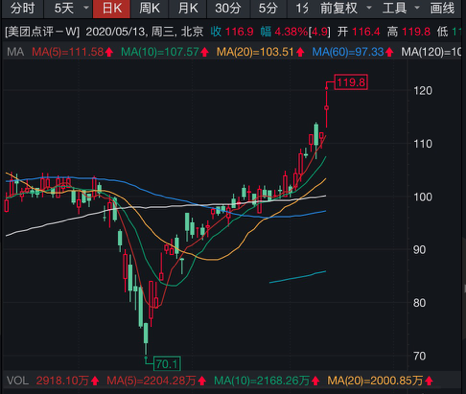Select the 日K tab
Viewport: 466px width, 394px height.
point(111,8)
